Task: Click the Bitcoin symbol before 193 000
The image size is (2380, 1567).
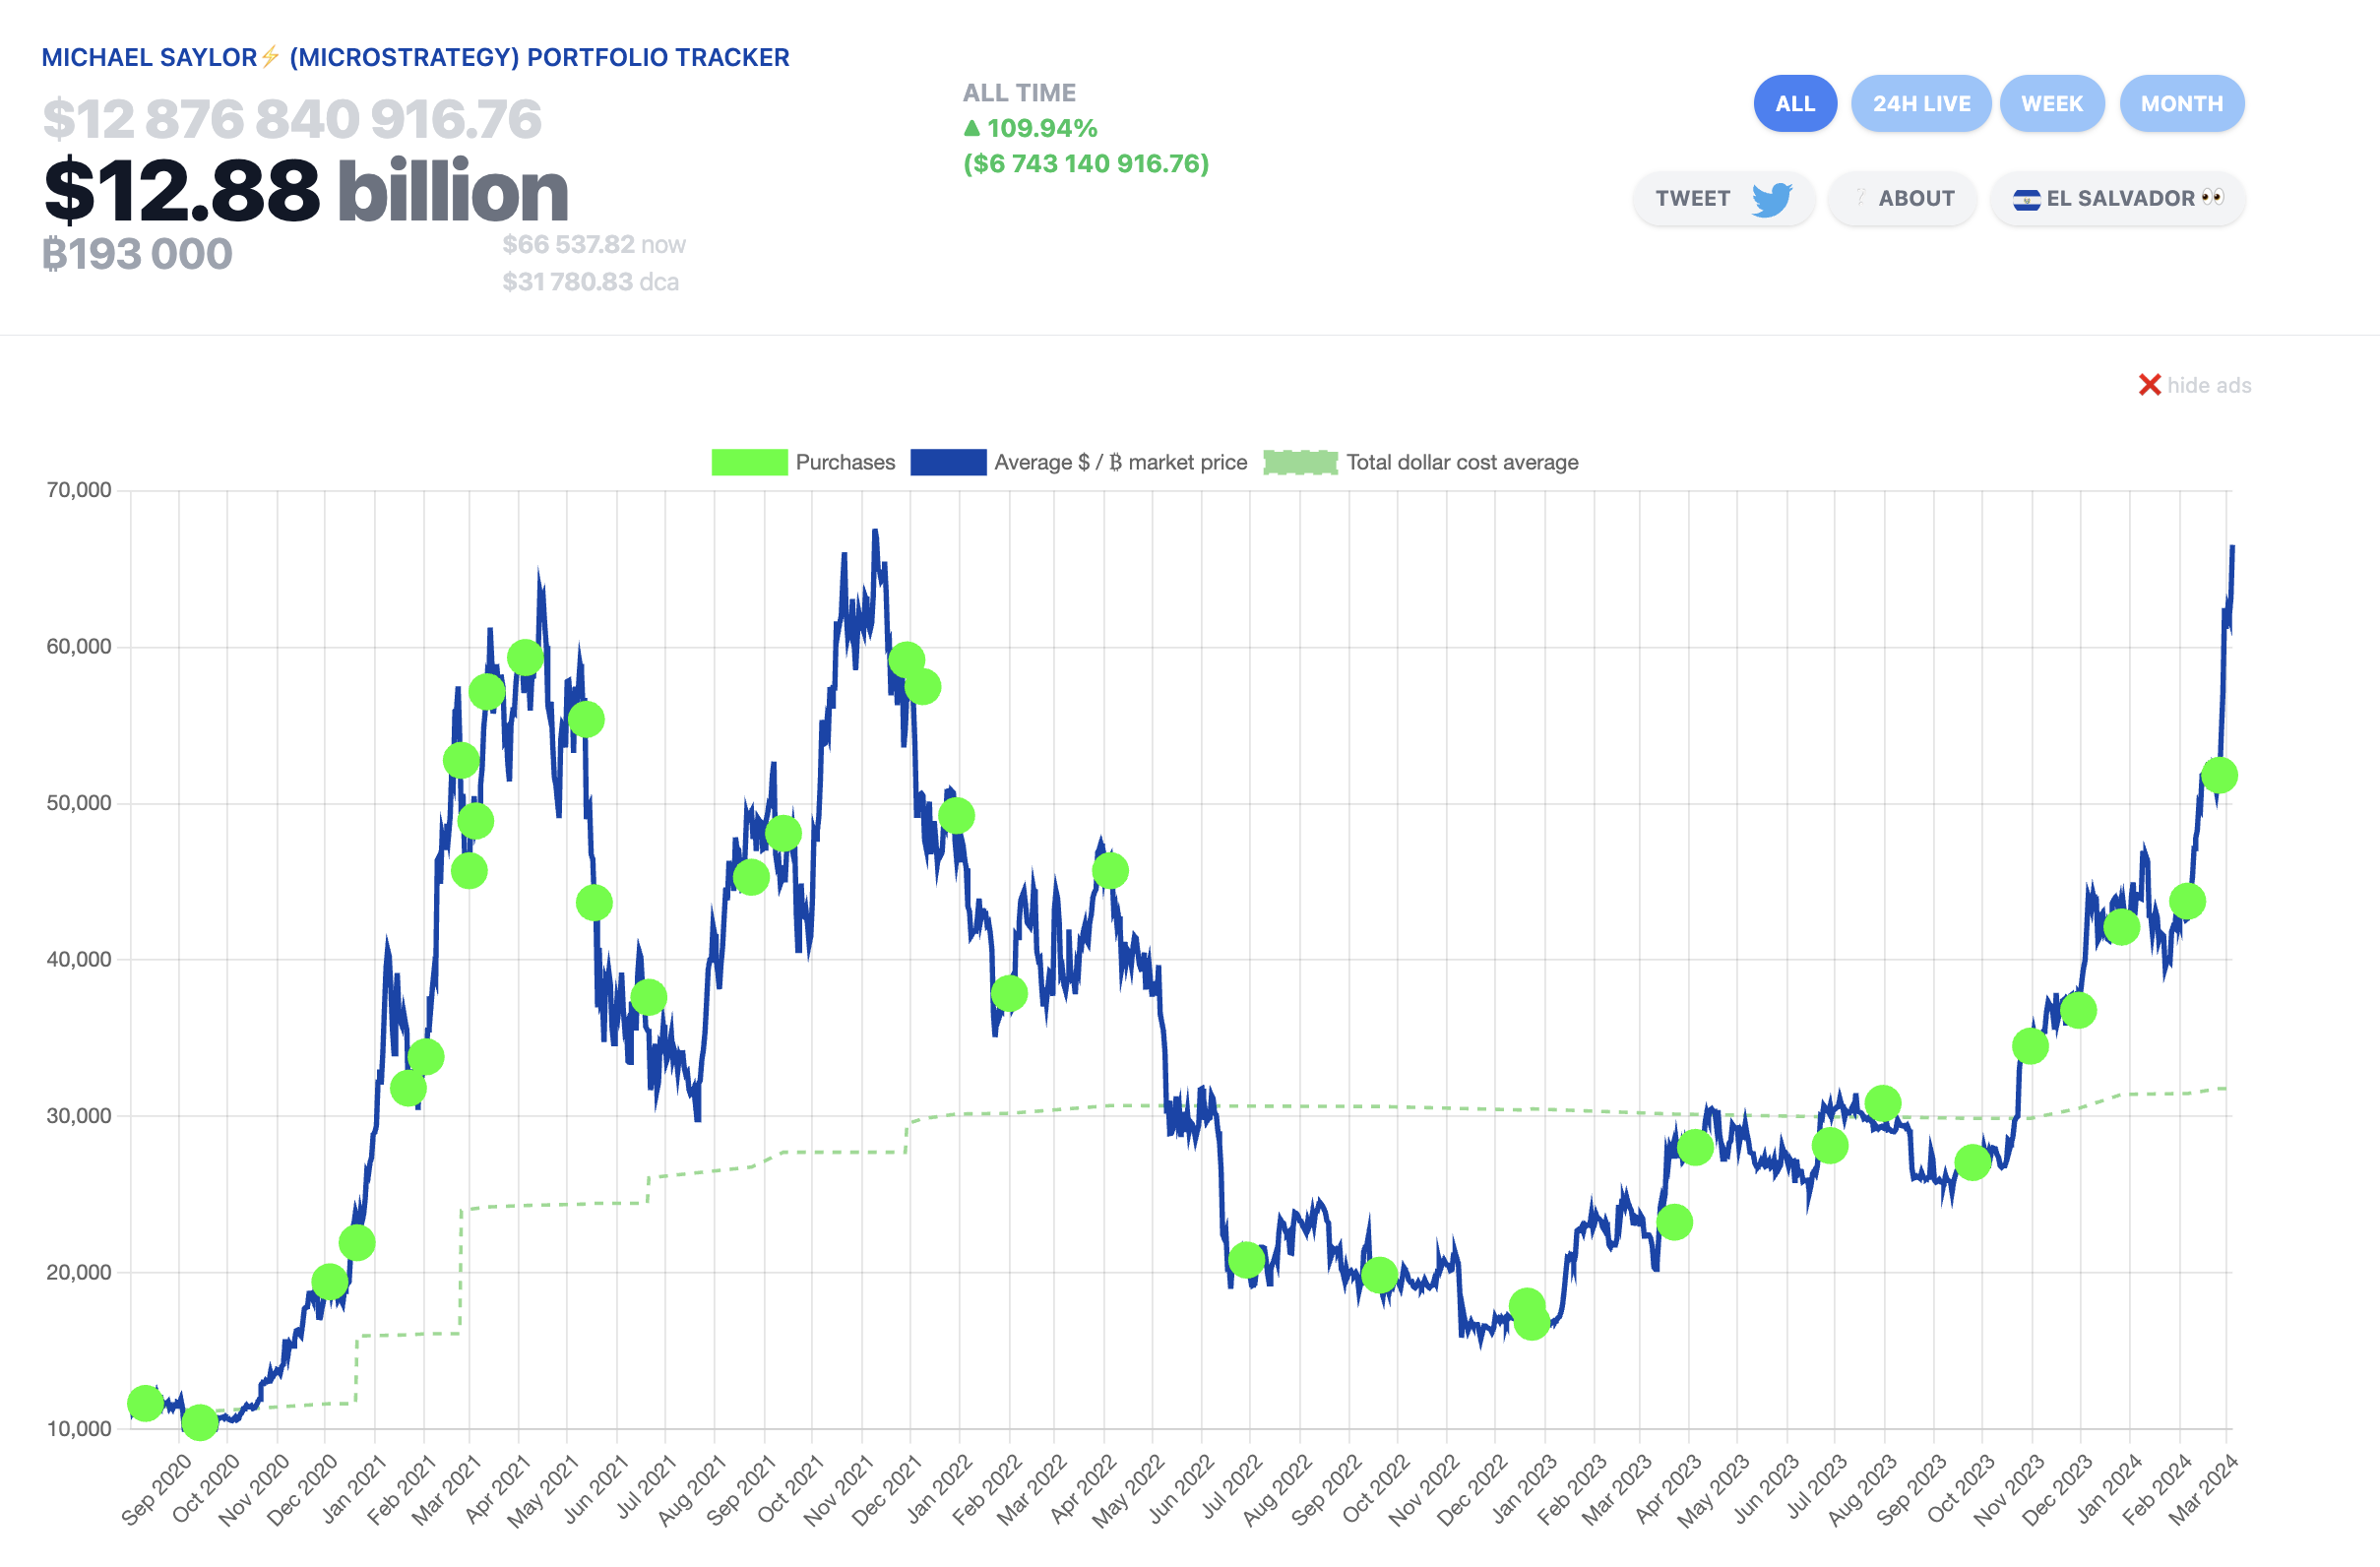Action: 52,255
